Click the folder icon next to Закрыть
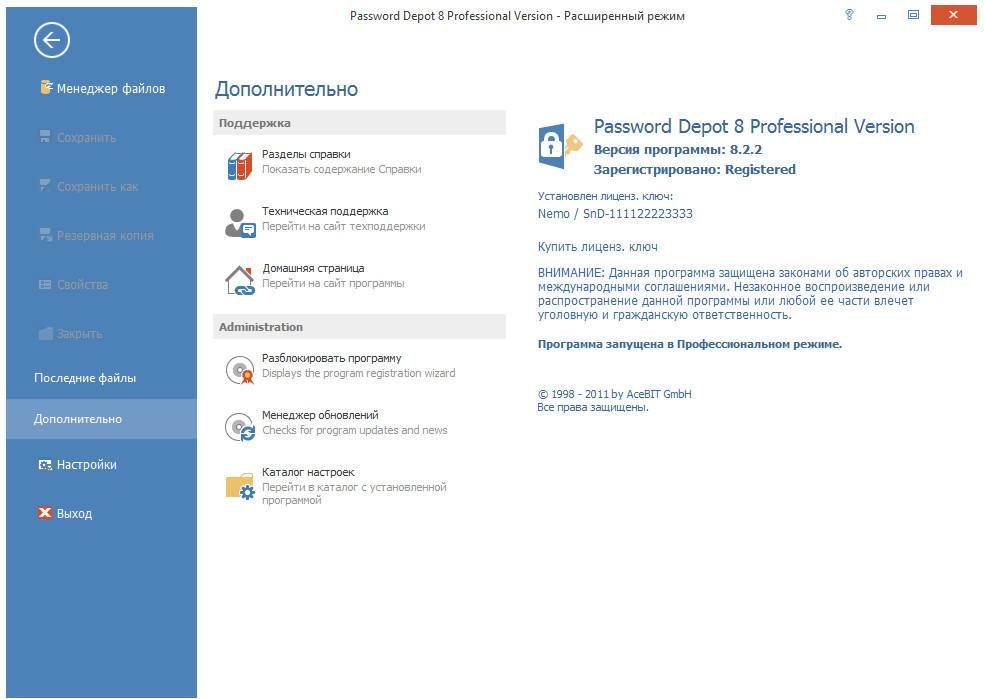 click(x=45, y=333)
